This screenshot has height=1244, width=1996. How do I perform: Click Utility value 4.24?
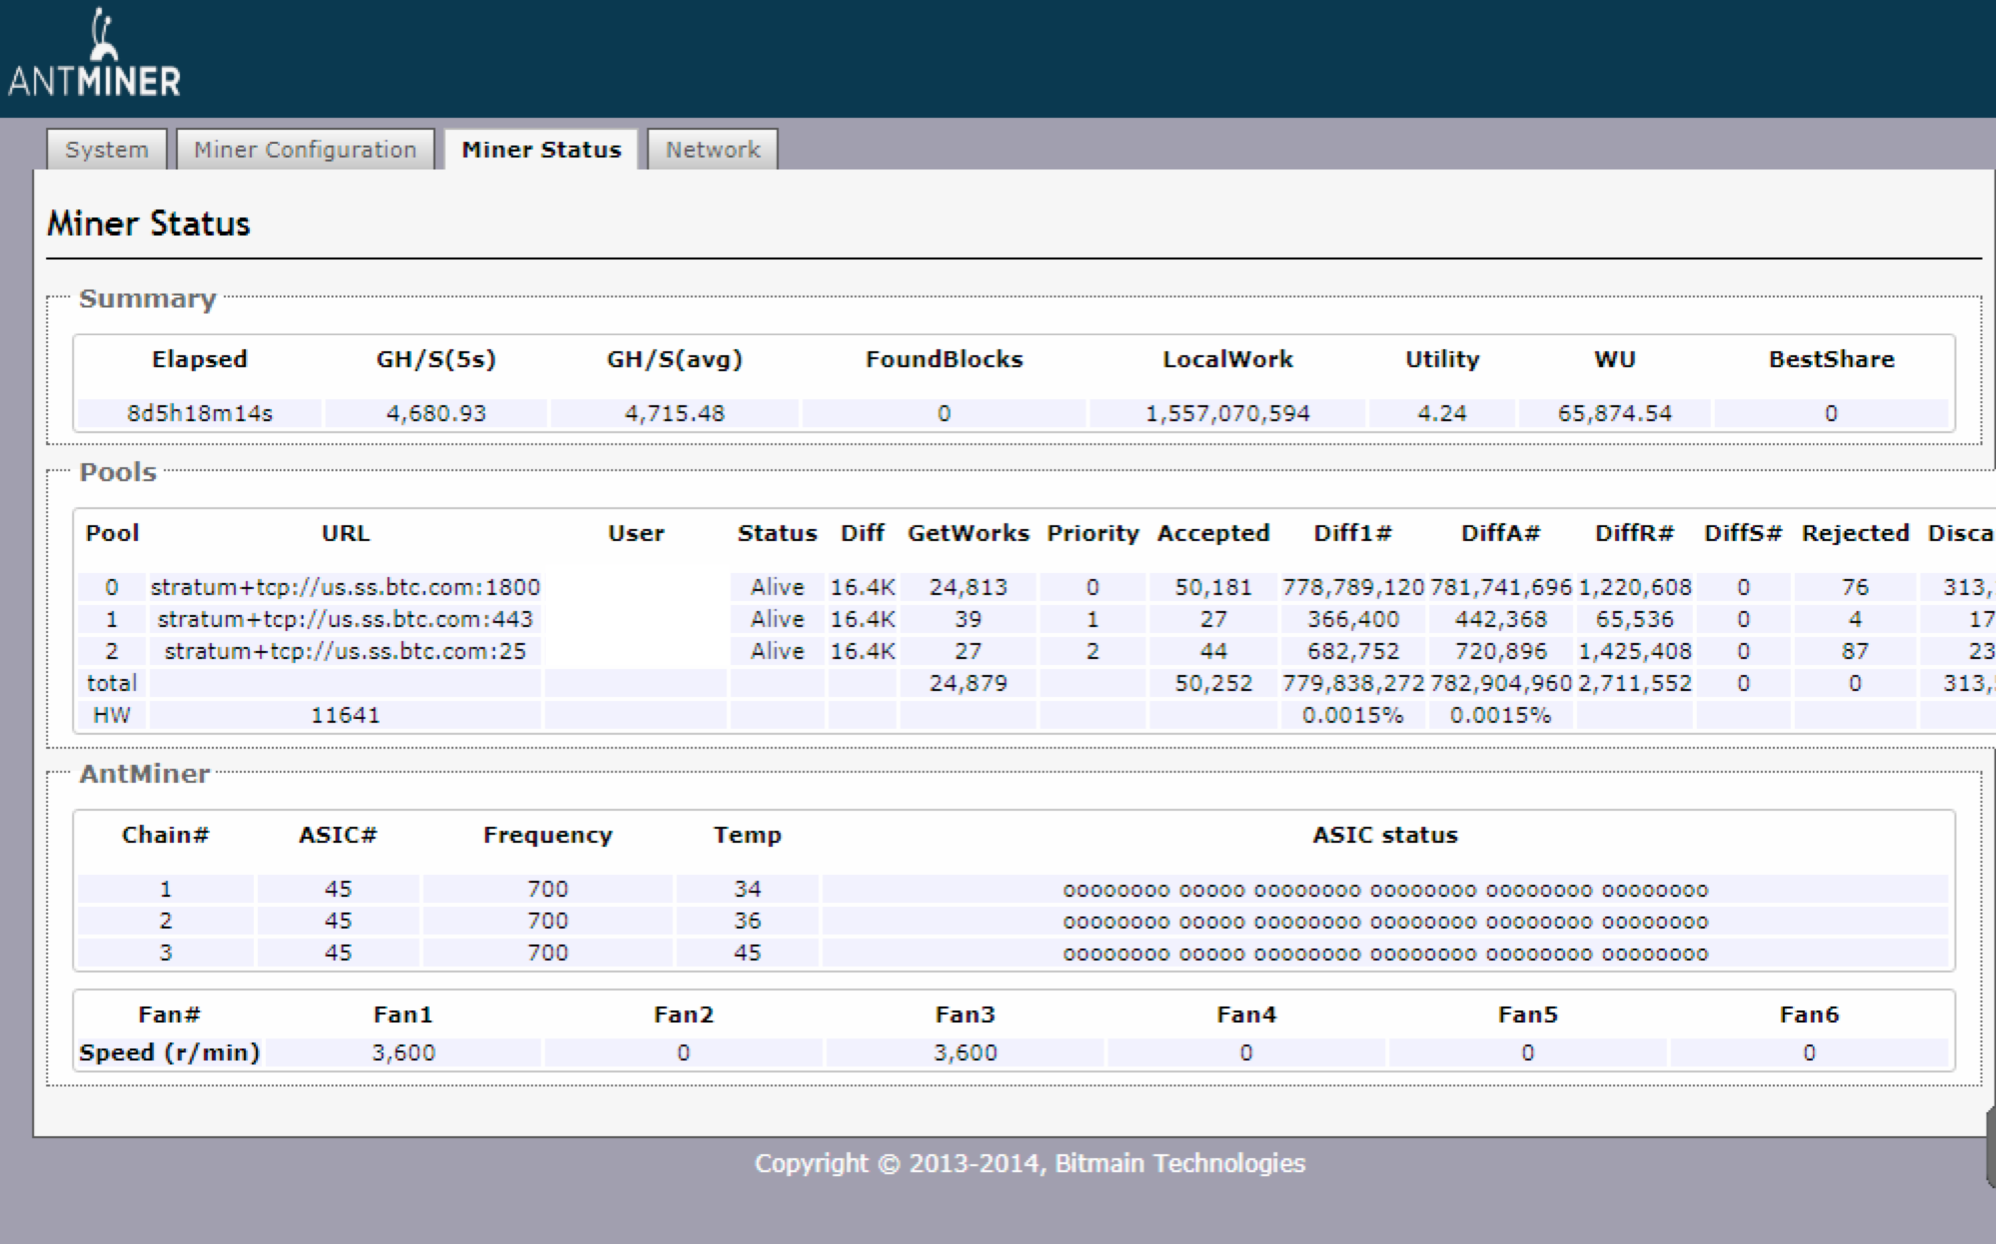[1442, 413]
